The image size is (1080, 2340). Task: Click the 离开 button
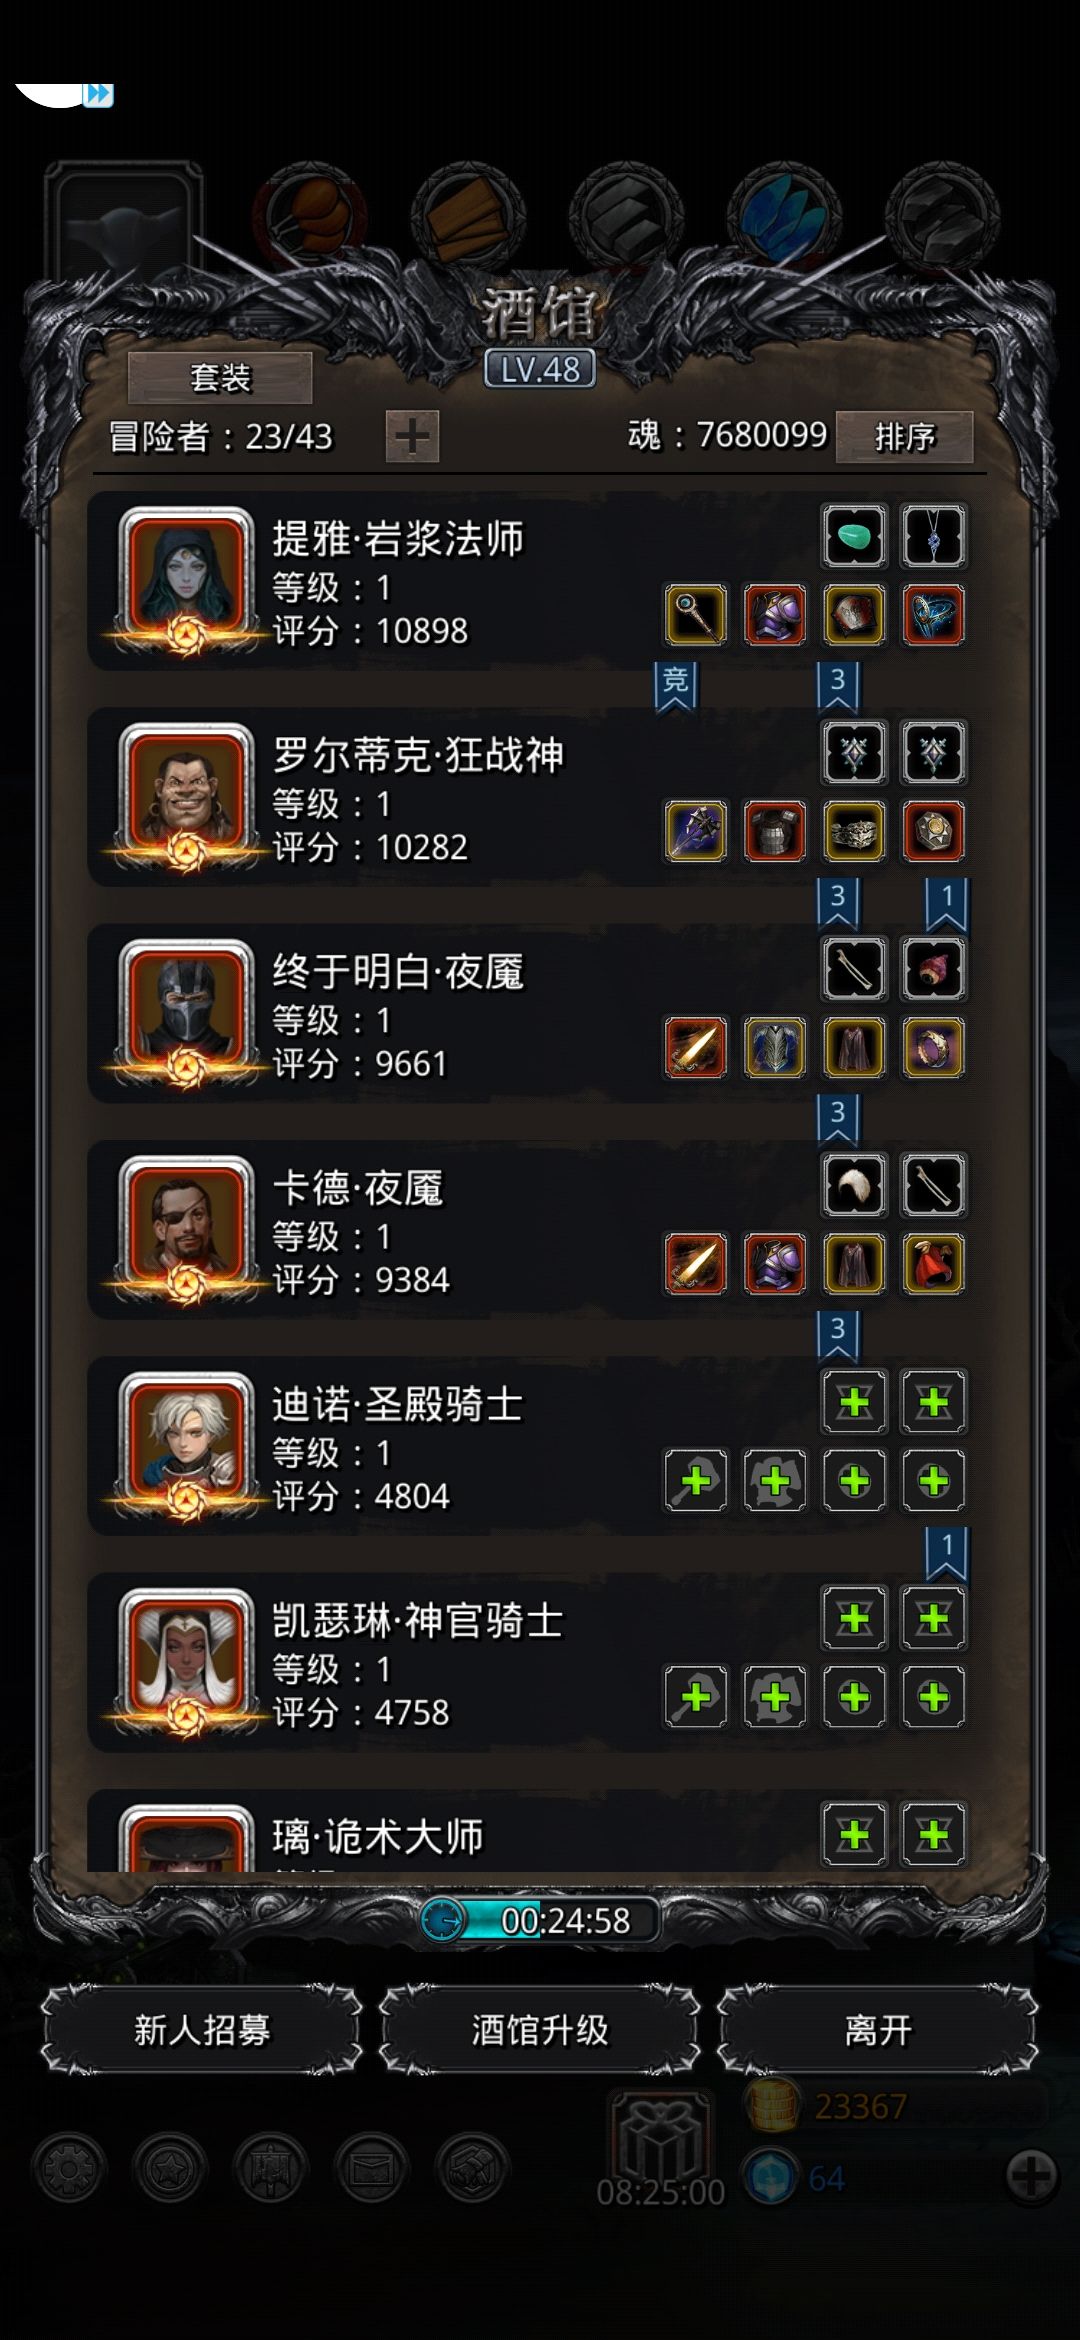878,2030
